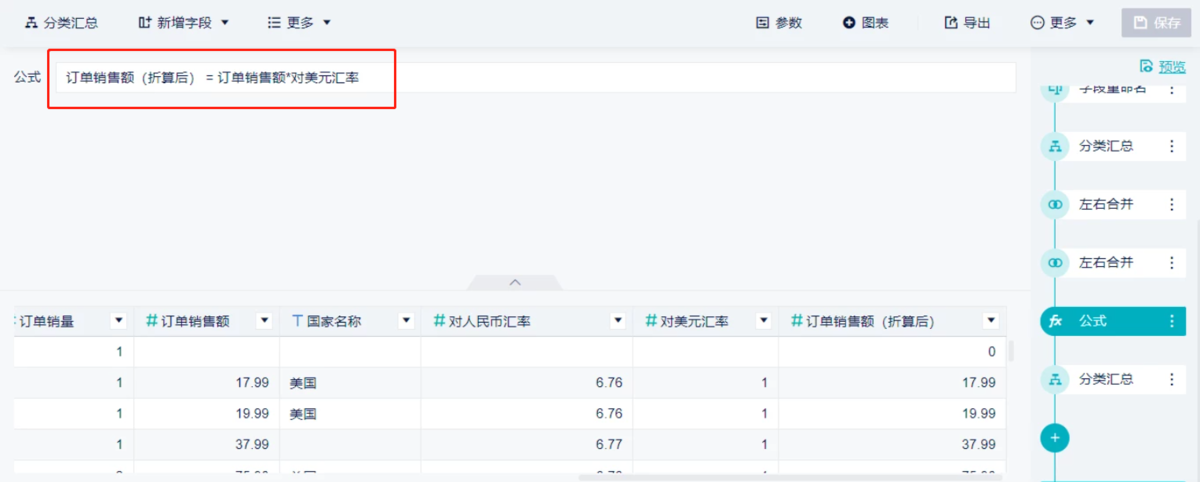The image size is (1200, 482).
Task: Click the number type icon of 对人民币汇率
Action: coord(439,321)
